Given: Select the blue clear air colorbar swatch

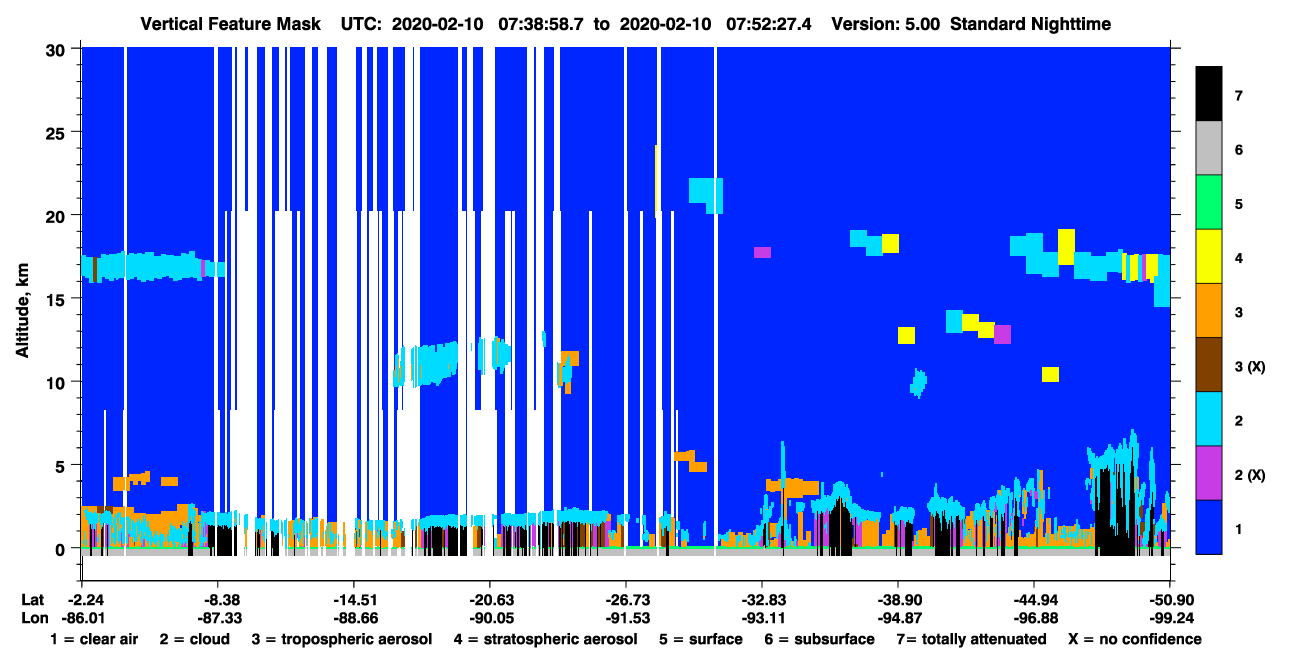Looking at the screenshot, I should (x=1209, y=527).
